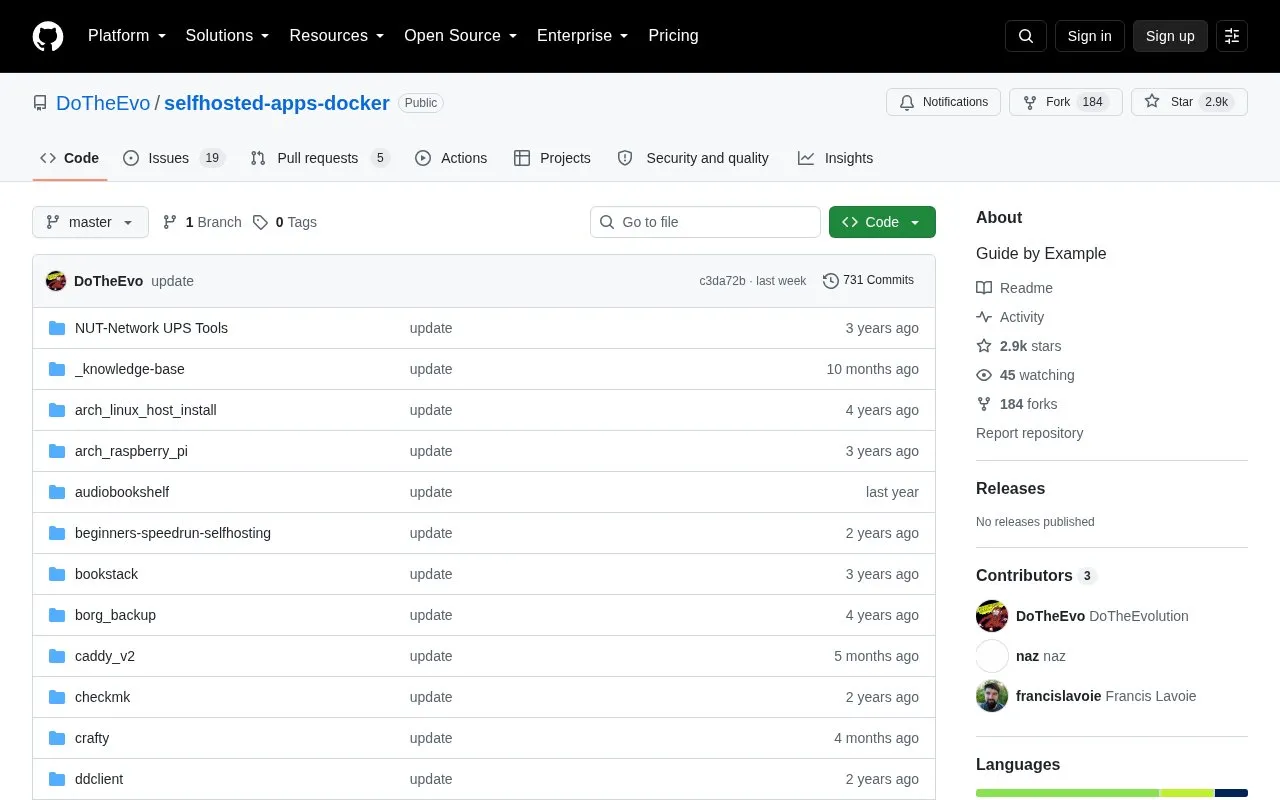Screen dimensions: 1280x800
Task: Click the _knowledge-base folder icon
Action: 57,369
